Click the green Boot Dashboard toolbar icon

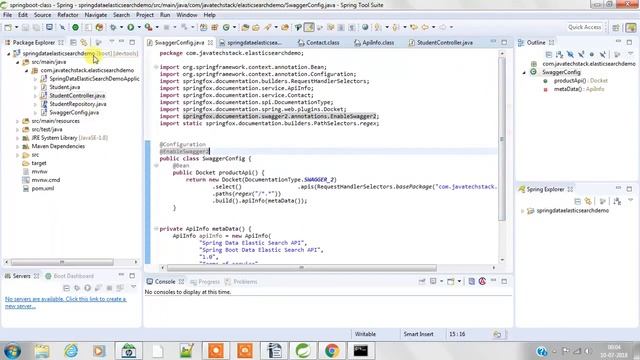[76, 27]
